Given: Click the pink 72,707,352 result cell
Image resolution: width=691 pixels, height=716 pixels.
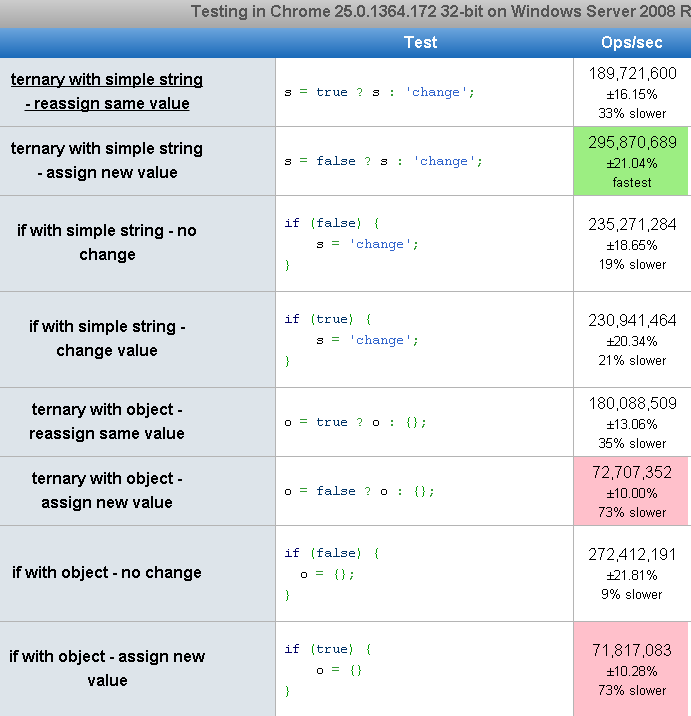Looking at the screenshot, I should coord(632,491).
